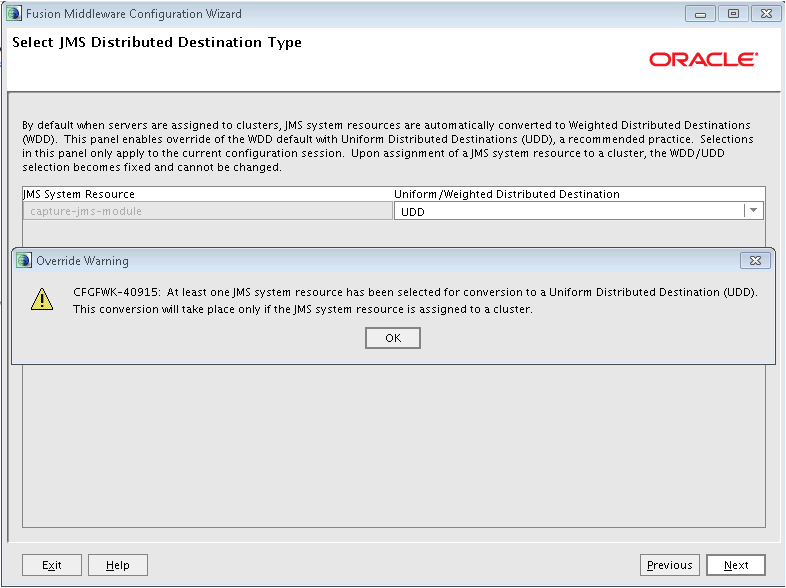Click the Next button
Viewport: 786px width, 588px height.
tap(735, 565)
